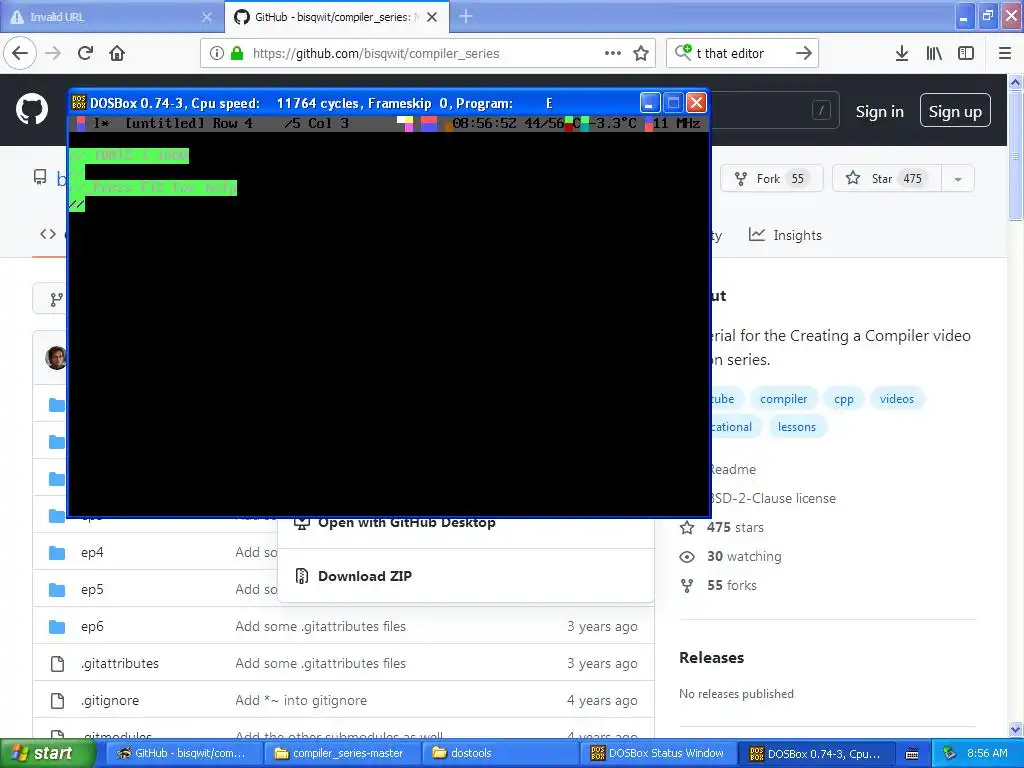1024x768 pixels.
Task: Fork the repository with Fork button
Action: pos(771,178)
